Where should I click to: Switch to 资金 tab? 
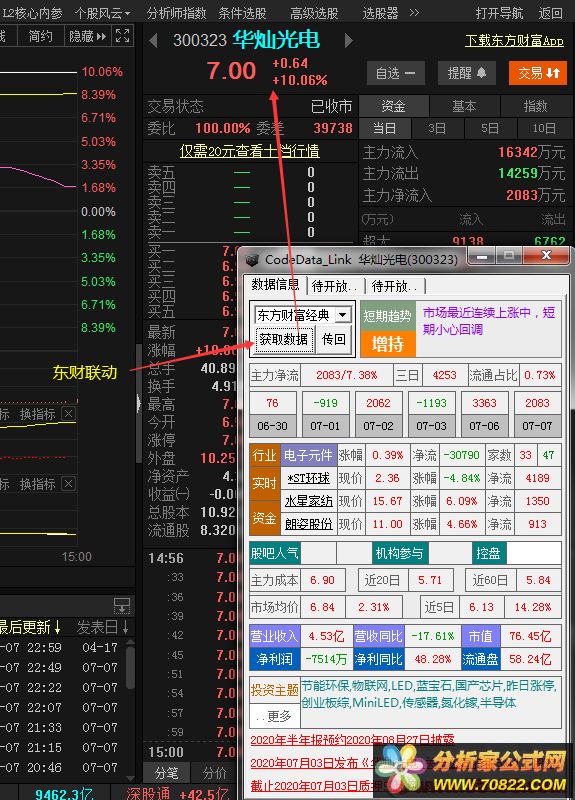393,106
